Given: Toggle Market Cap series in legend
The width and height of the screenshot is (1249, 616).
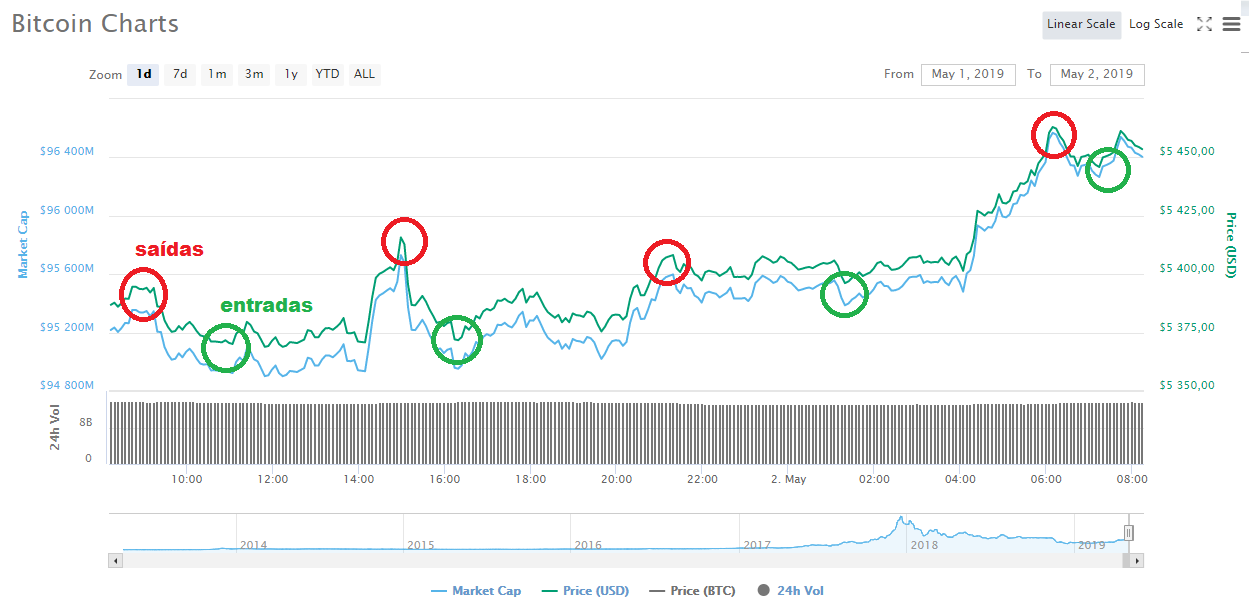Looking at the screenshot, I should [x=476, y=591].
